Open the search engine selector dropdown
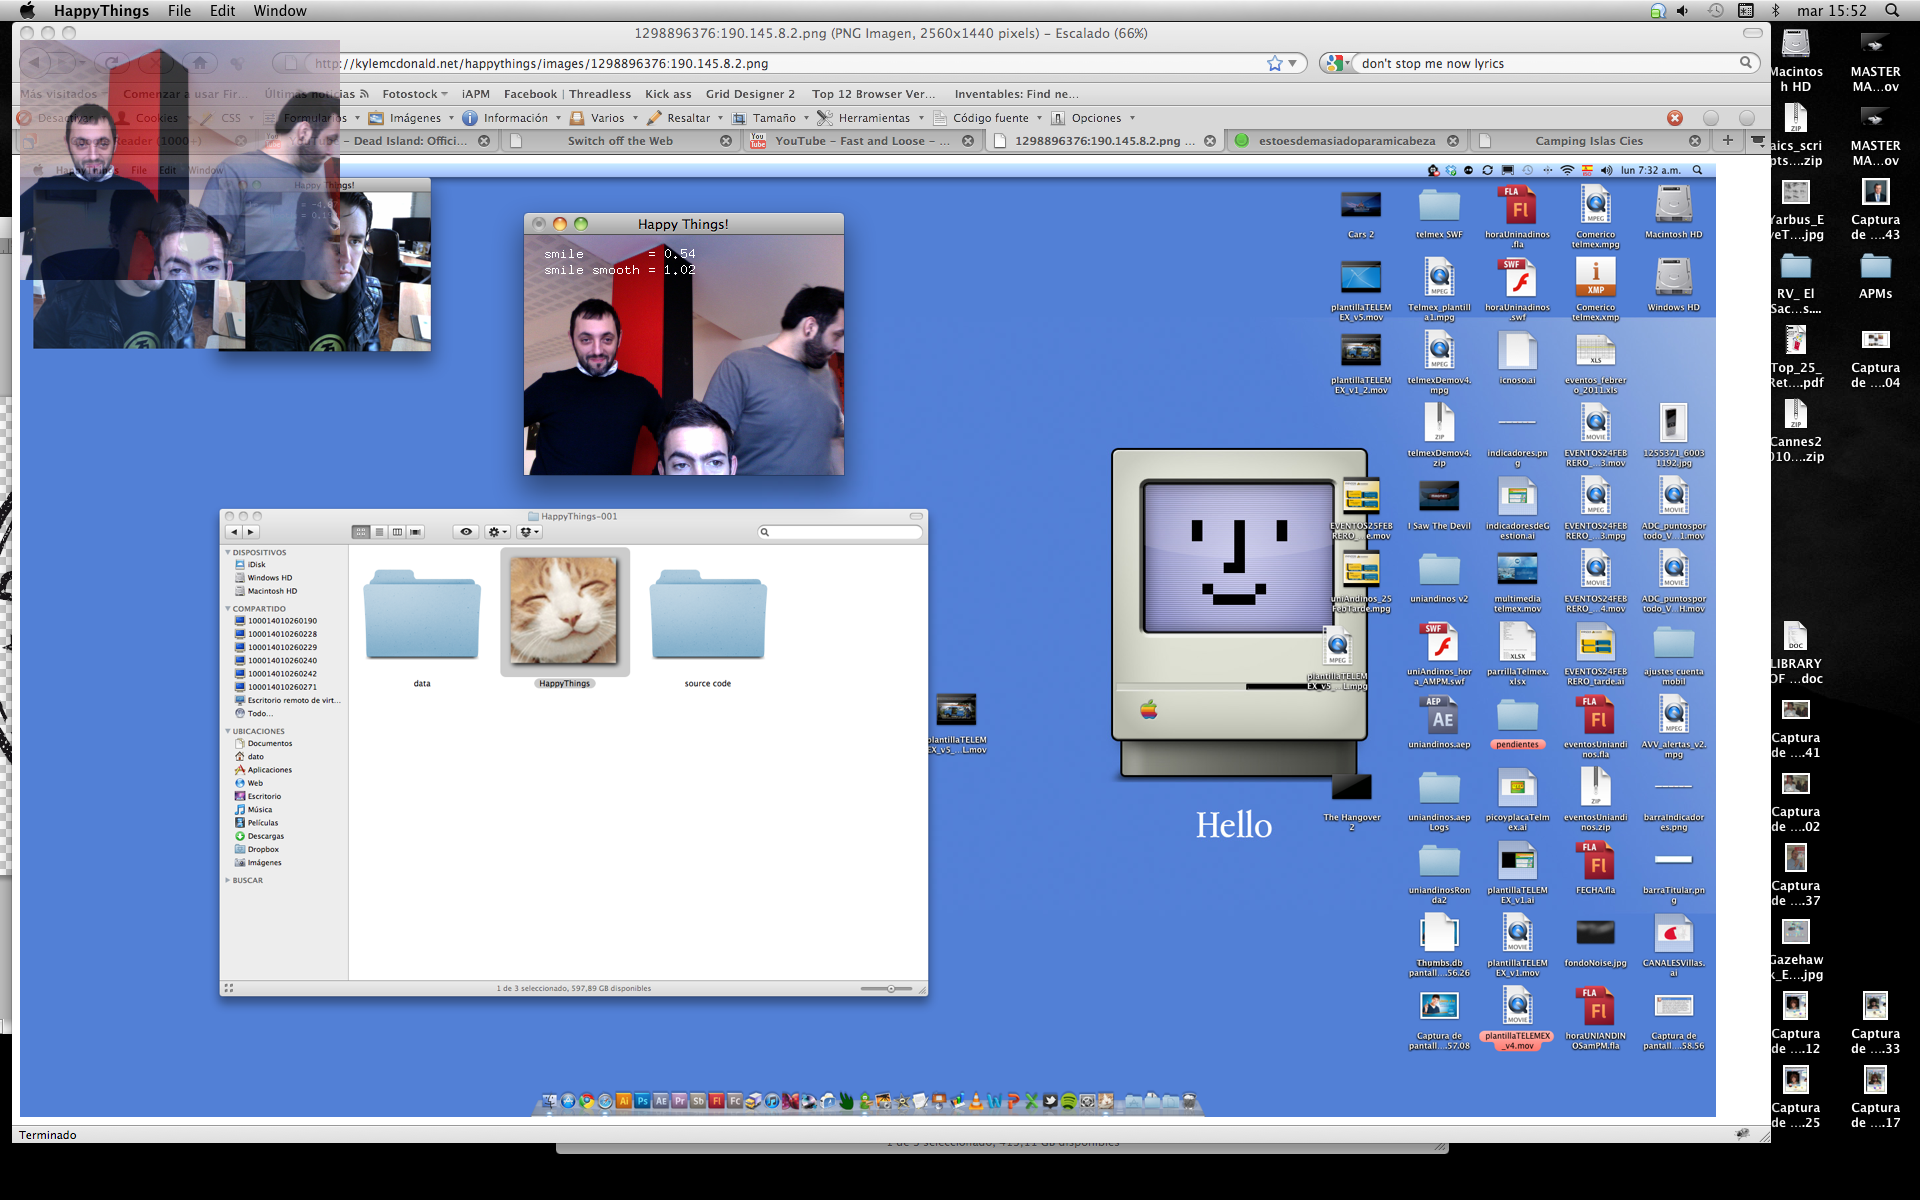The height and width of the screenshot is (1200, 1920). coord(1337,63)
